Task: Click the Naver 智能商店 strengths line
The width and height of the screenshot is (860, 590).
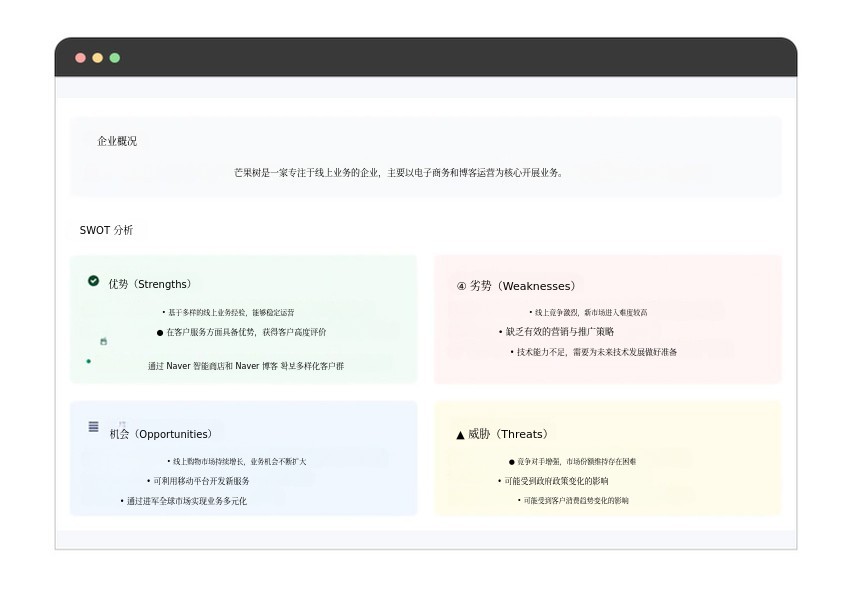Action: (246, 366)
